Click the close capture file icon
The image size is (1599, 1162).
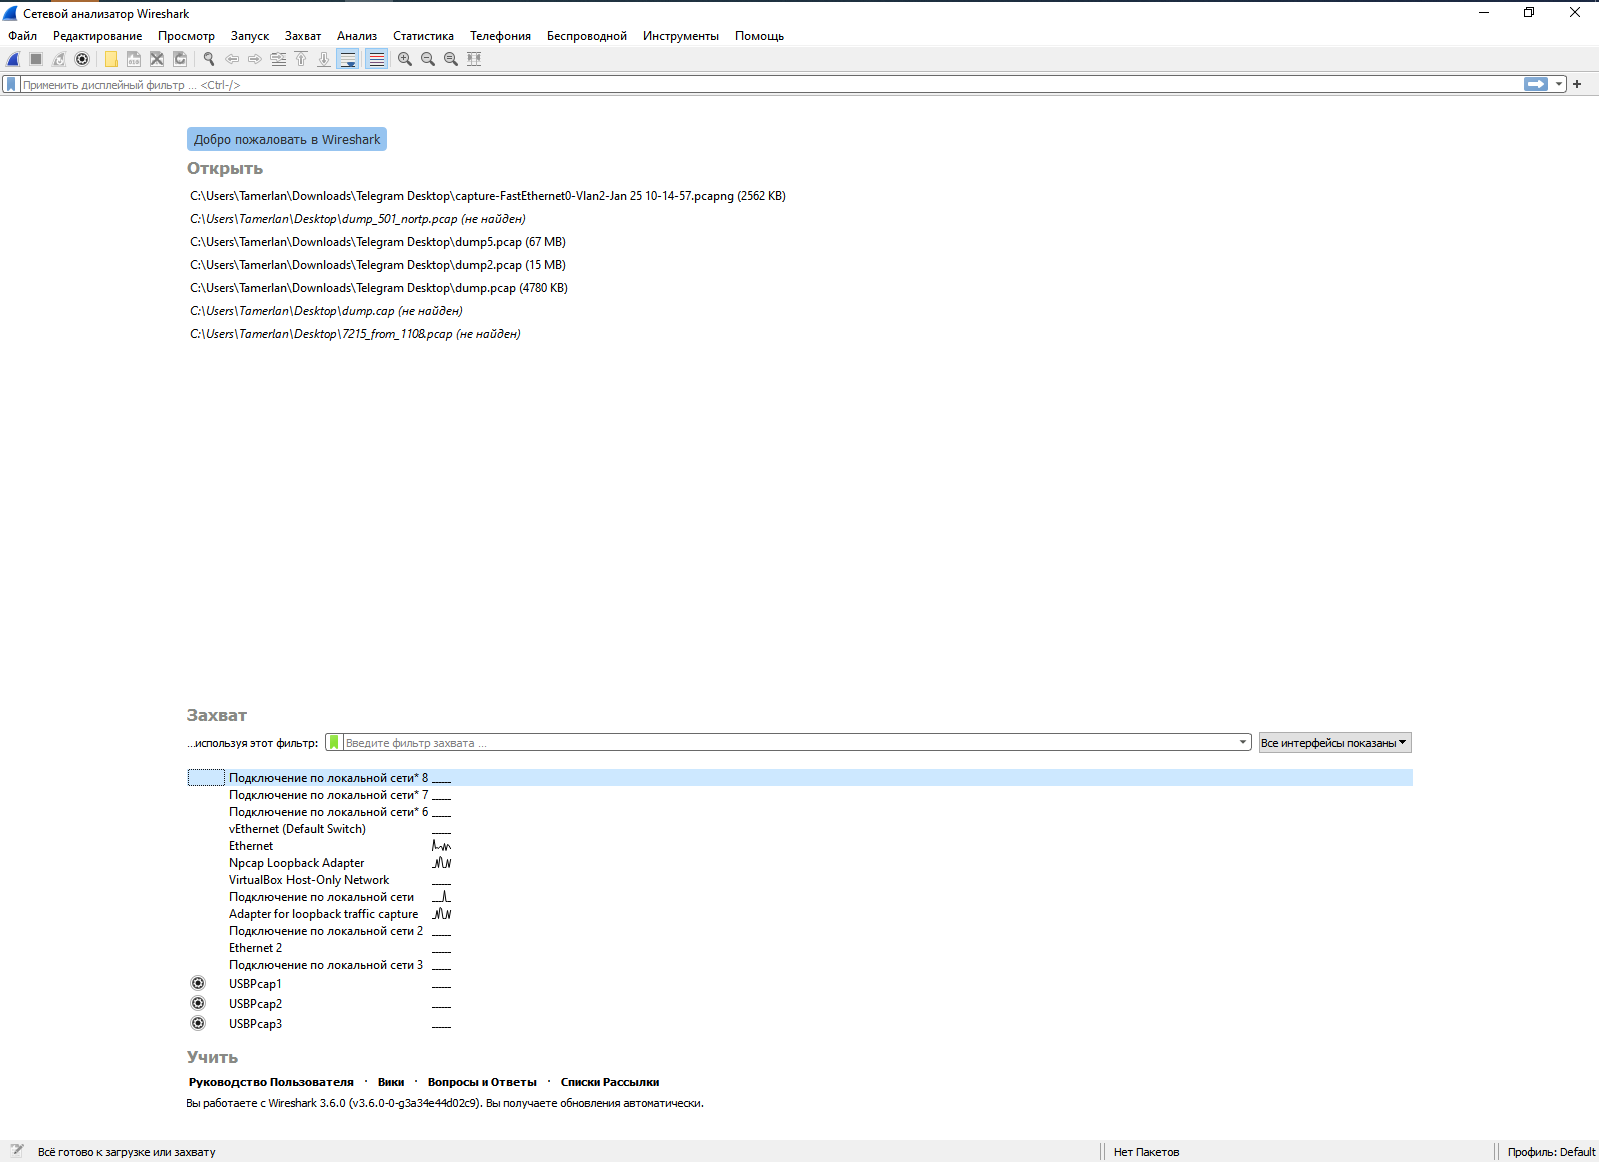point(157,59)
